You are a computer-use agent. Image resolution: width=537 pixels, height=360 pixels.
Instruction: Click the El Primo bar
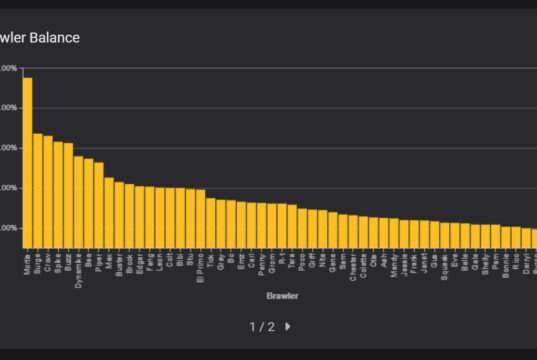[201, 219]
